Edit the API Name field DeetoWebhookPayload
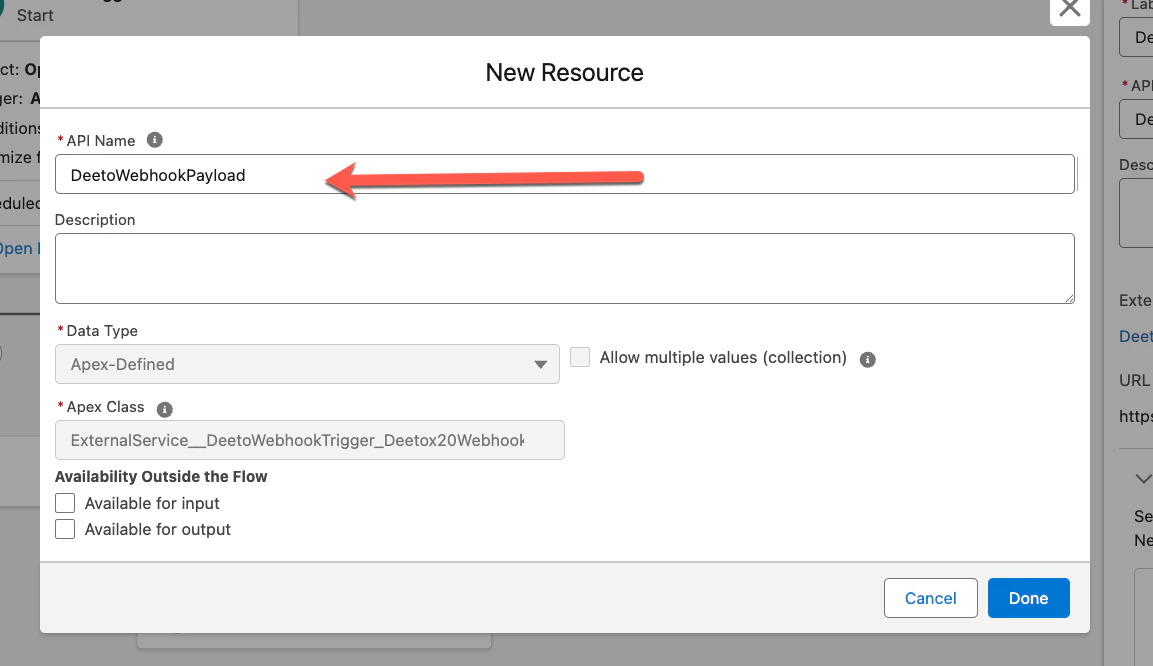 click(565, 174)
